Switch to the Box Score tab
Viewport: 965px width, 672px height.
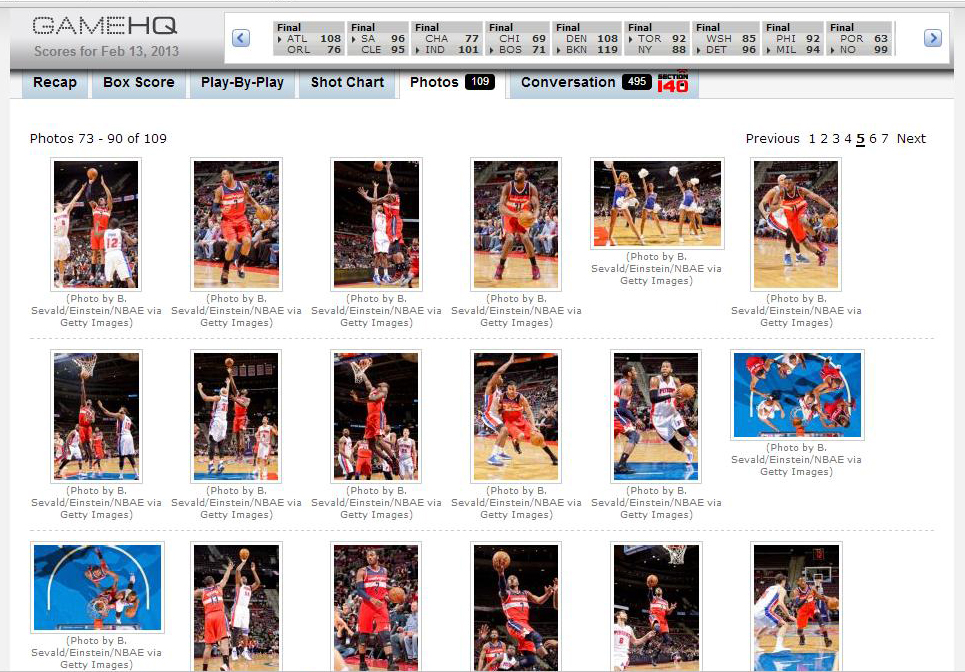[x=139, y=83]
